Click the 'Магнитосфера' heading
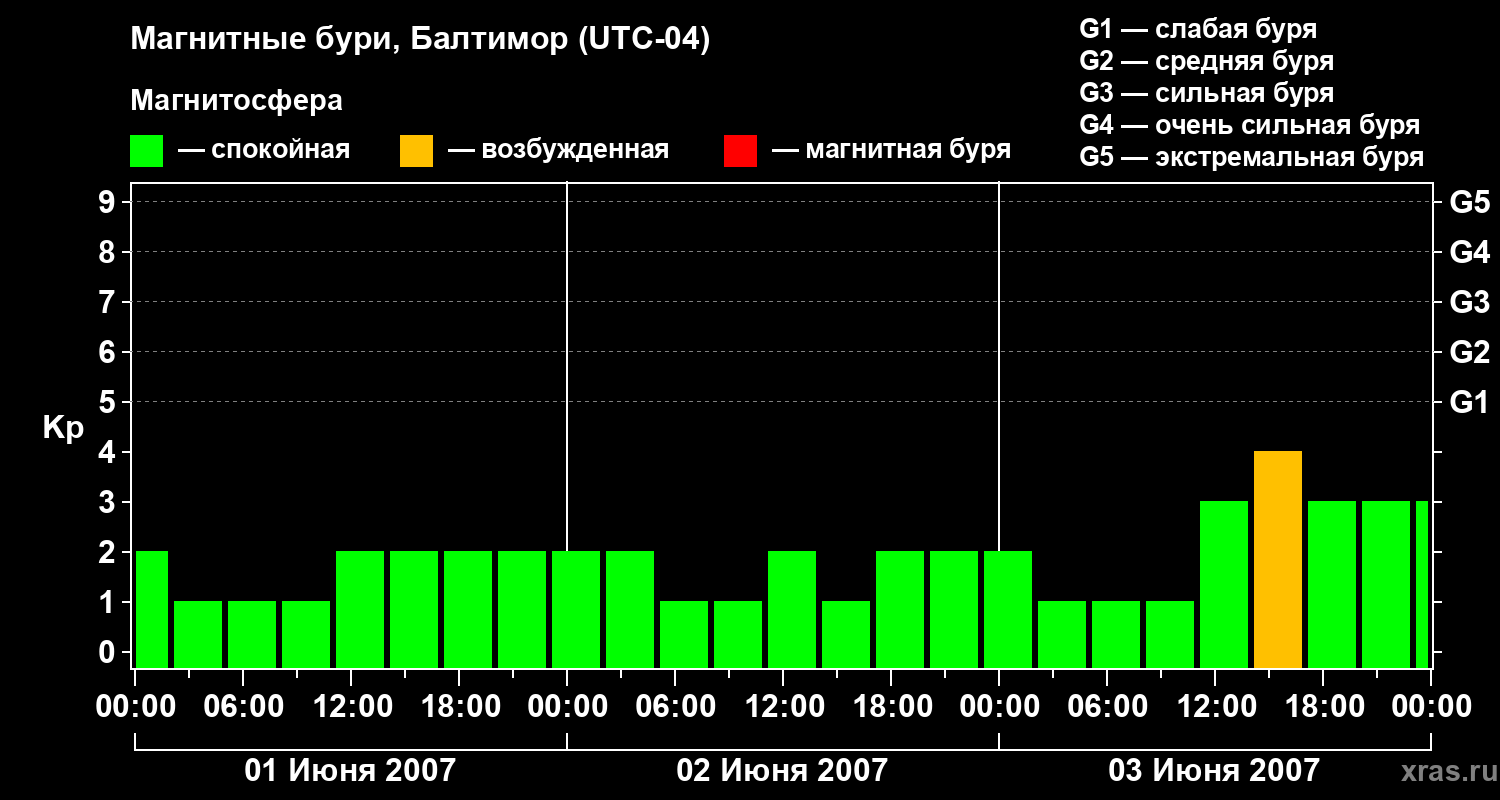Image resolution: width=1500 pixels, height=800 pixels. click(236, 101)
